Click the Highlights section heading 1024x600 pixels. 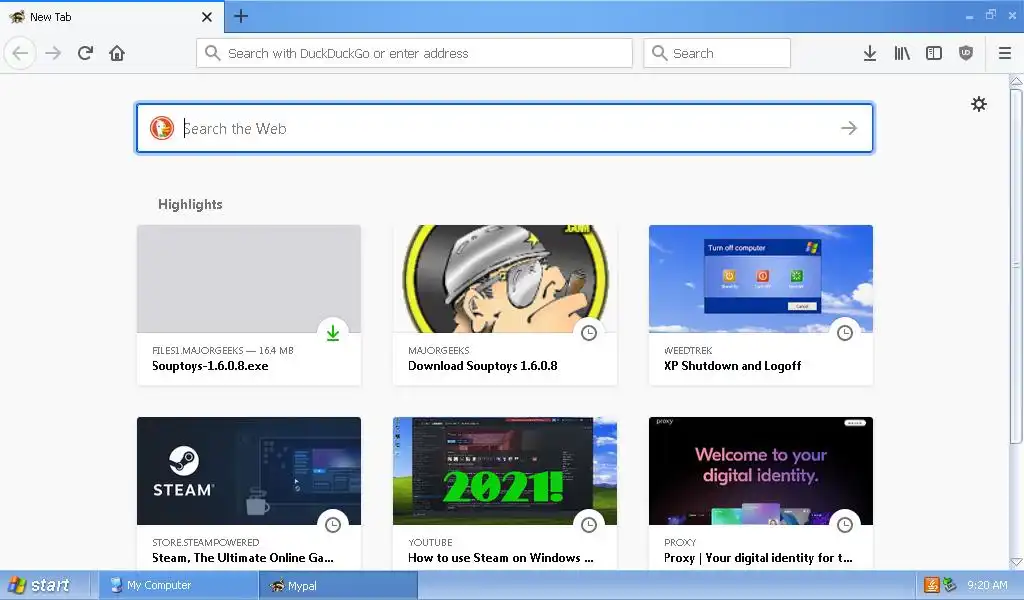[x=190, y=204]
